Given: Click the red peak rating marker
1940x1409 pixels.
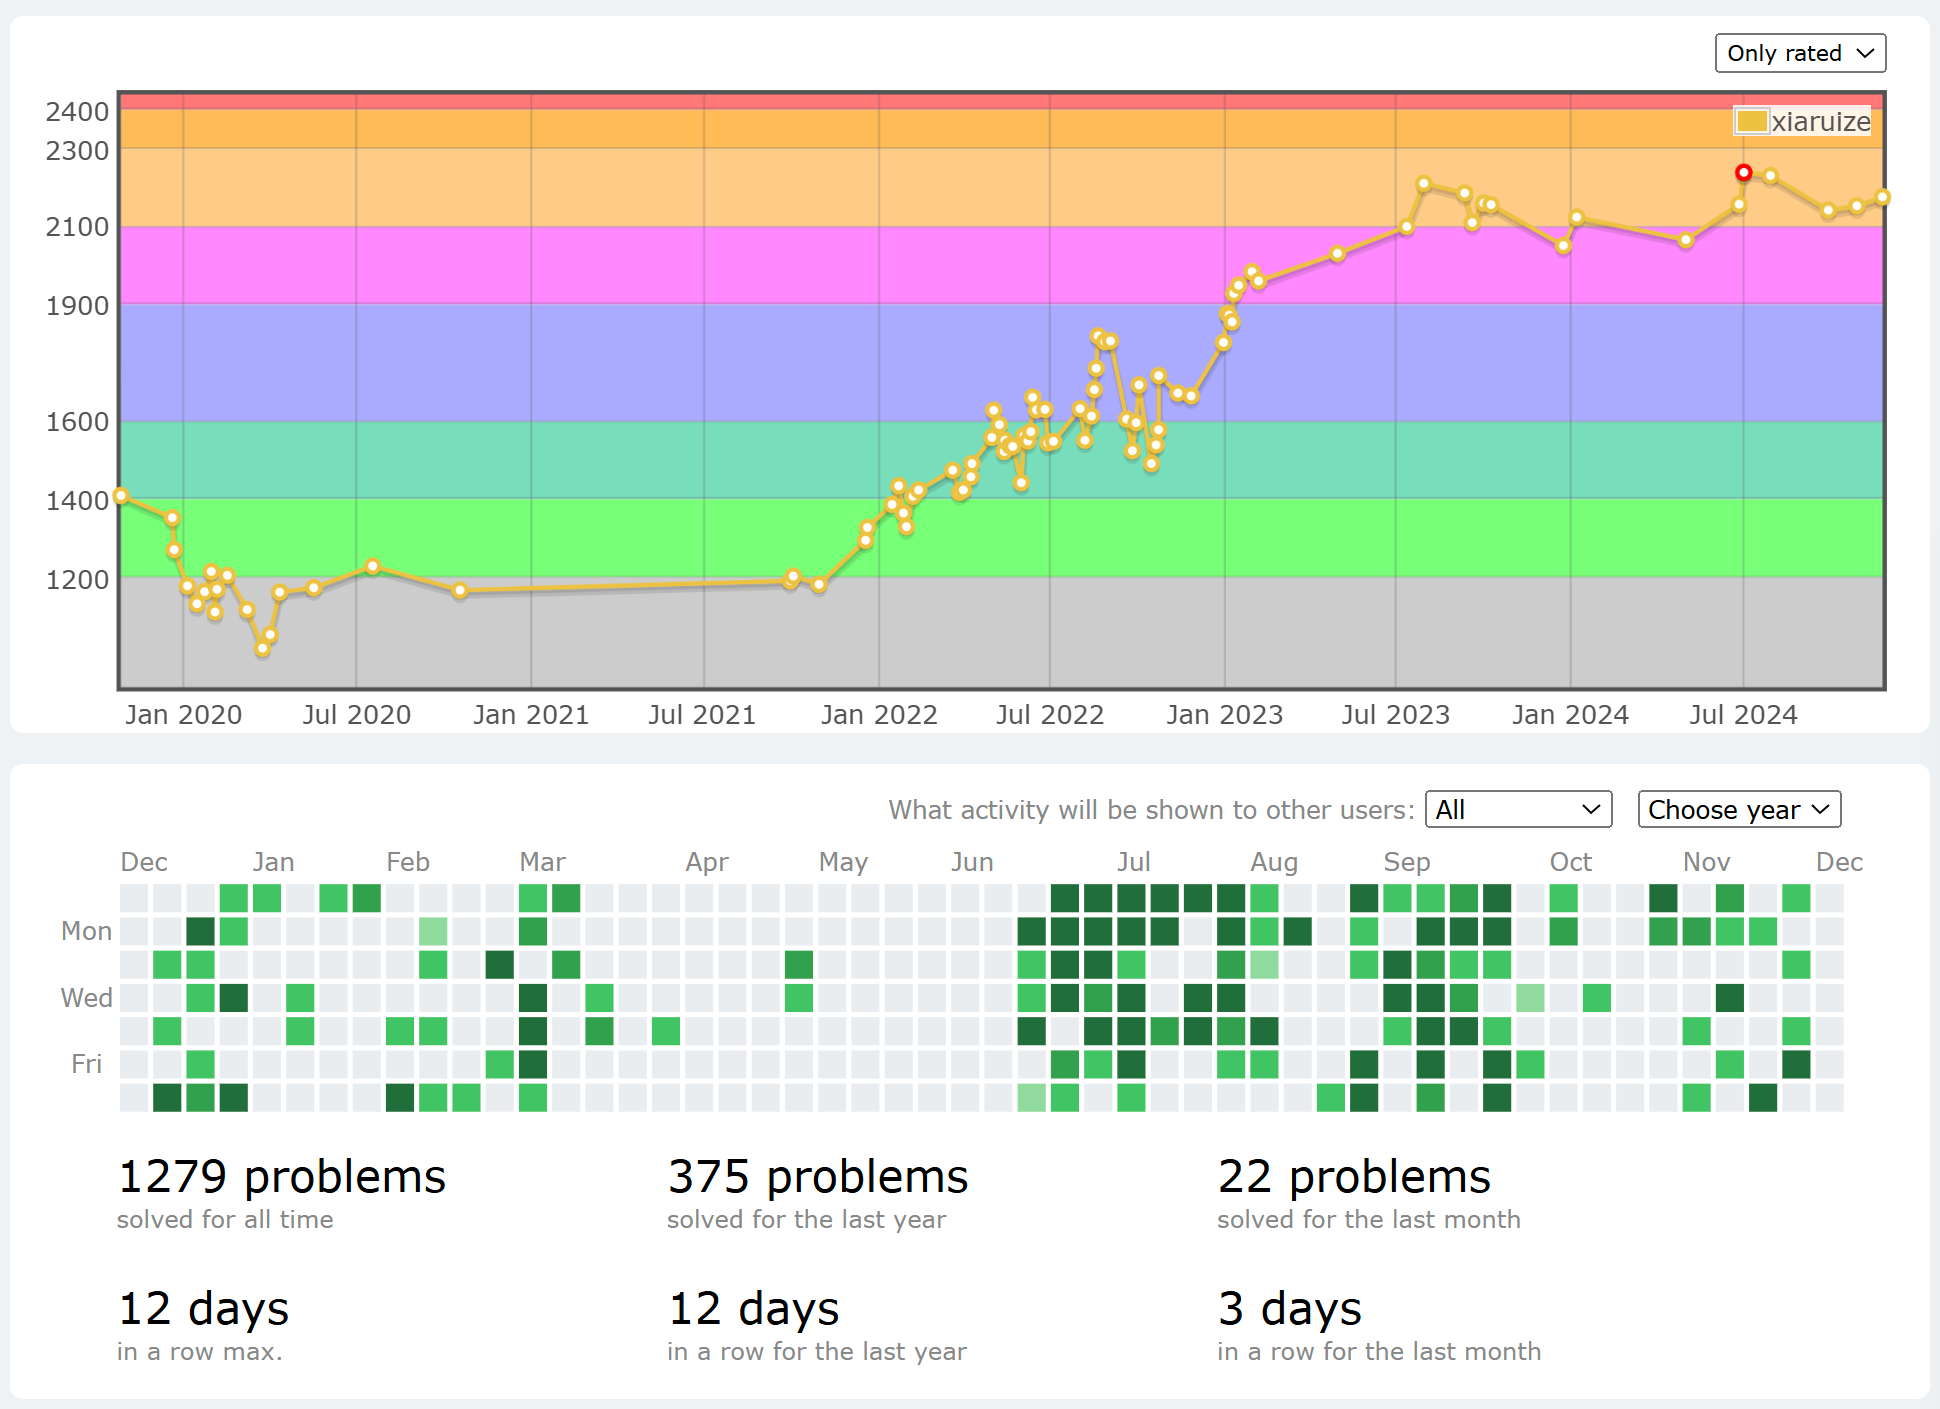Looking at the screenshot, I should click(1743, 173).
